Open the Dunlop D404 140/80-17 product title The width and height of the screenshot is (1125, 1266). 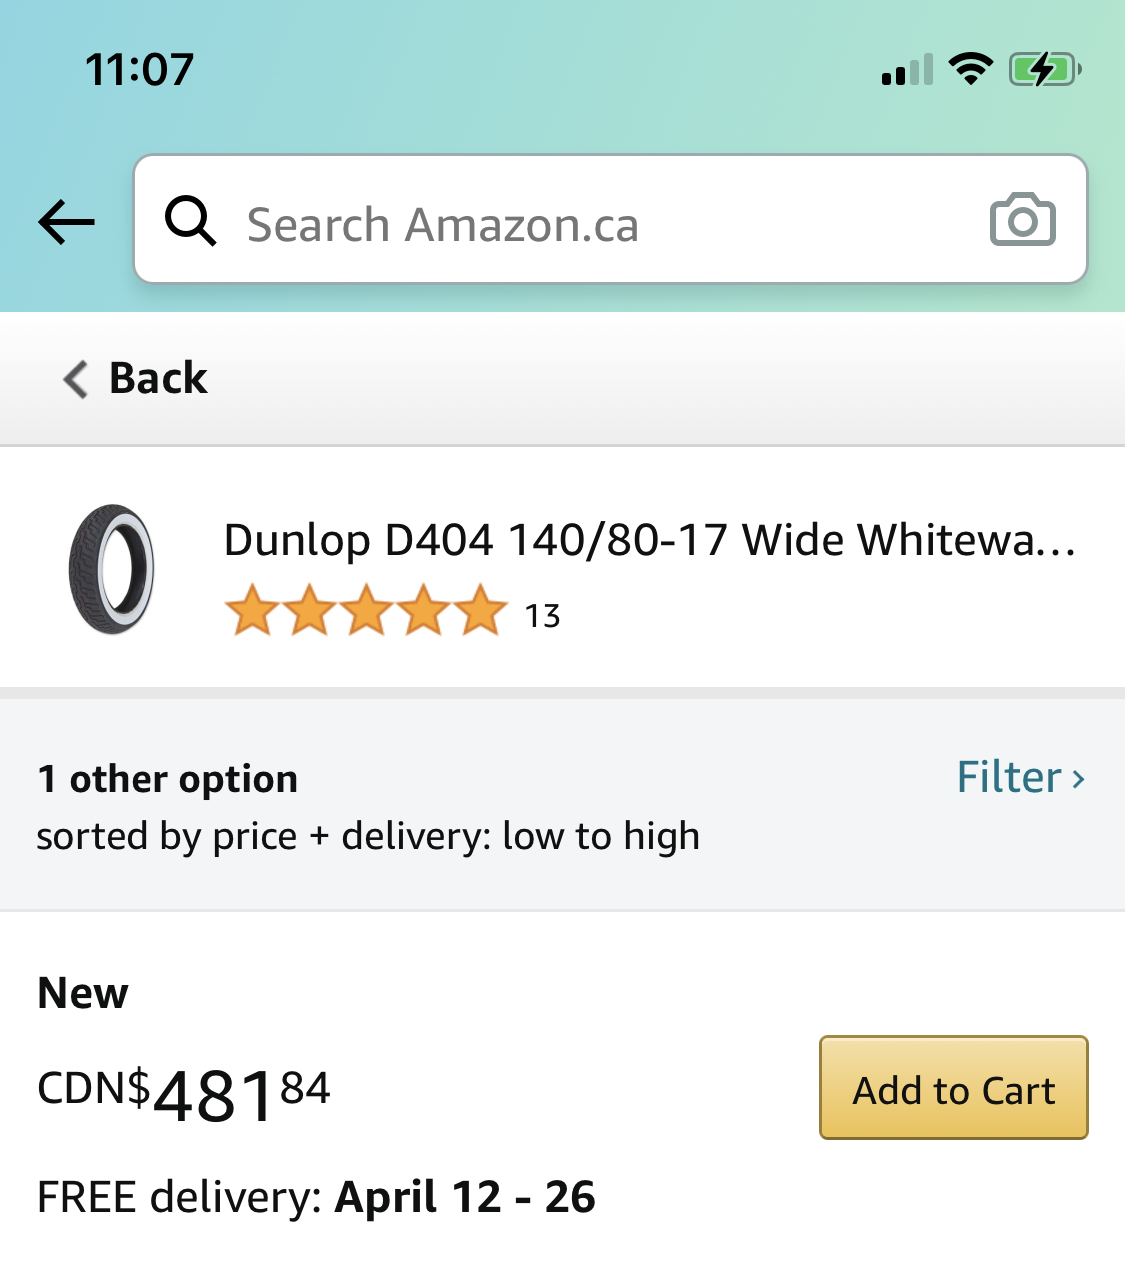click(650, 540)
